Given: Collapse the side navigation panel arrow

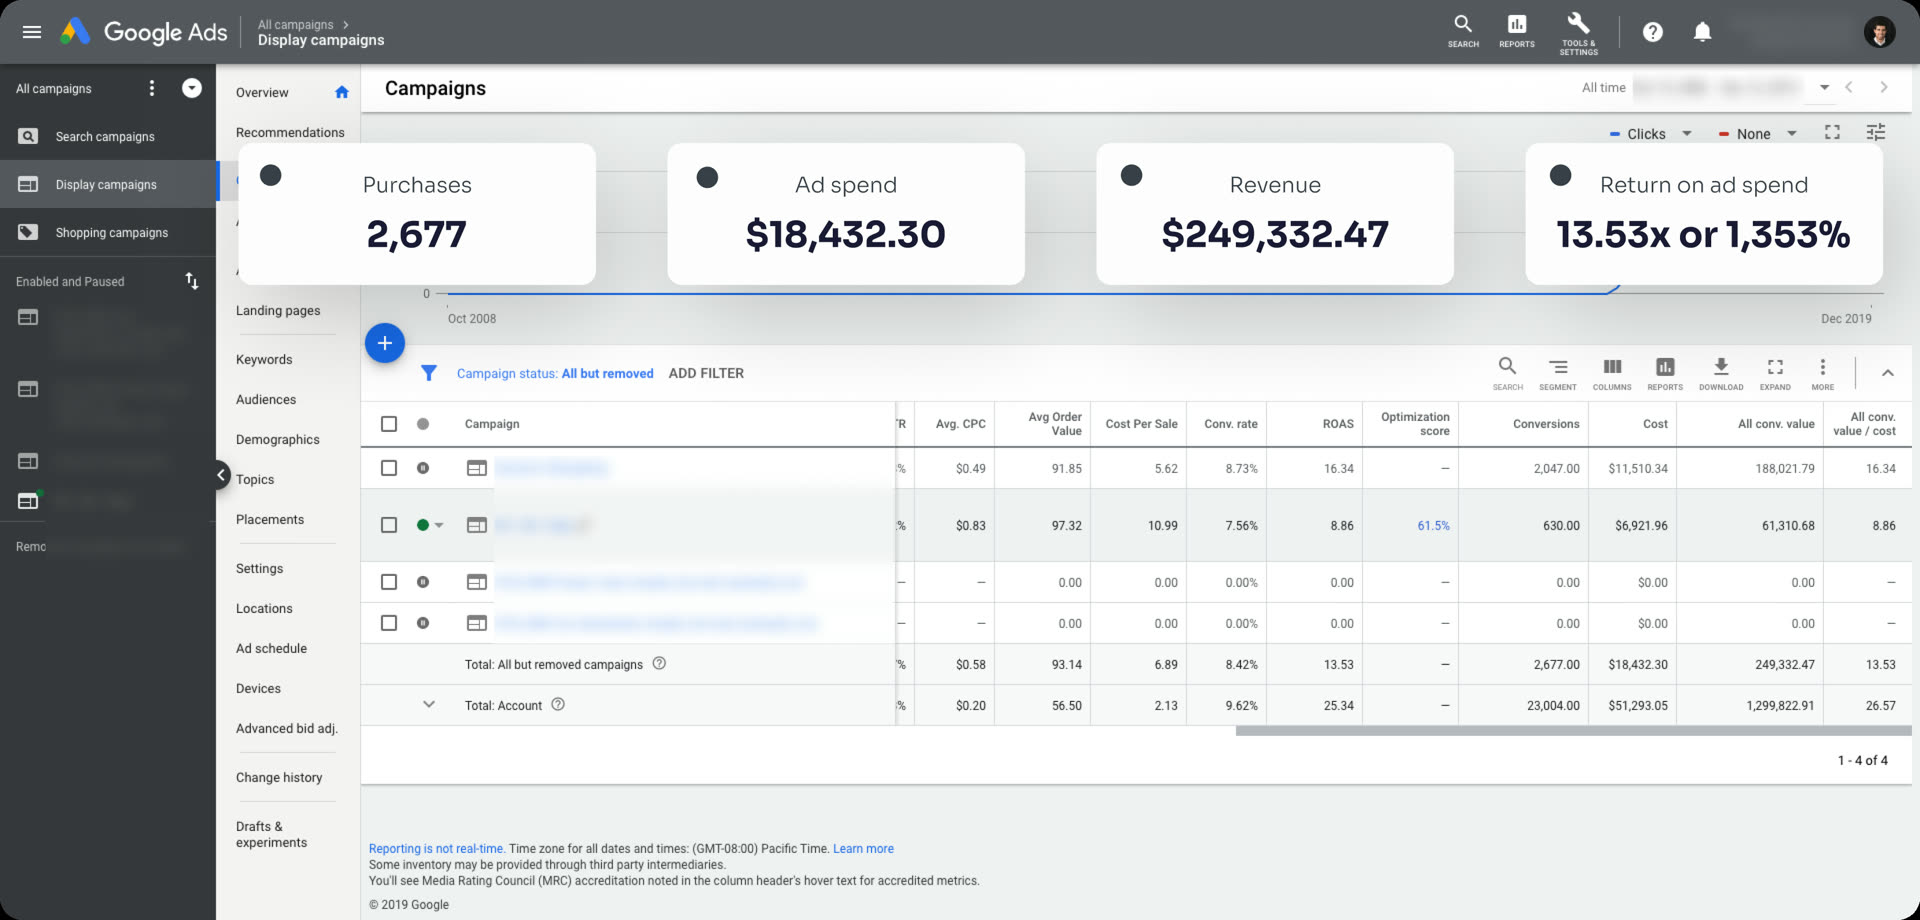Looking at the screenshot, I should (222, 475).
